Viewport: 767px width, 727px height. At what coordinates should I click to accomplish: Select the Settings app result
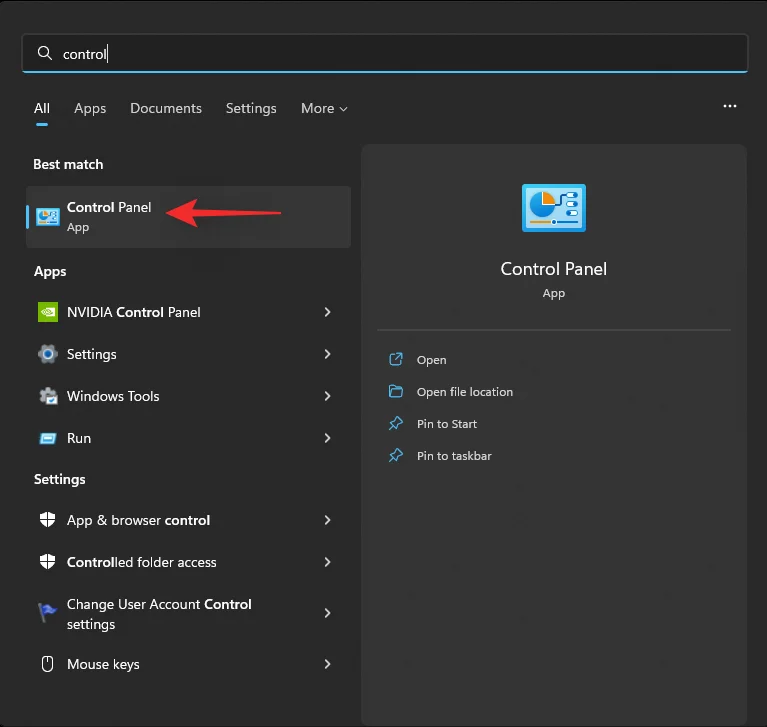(188, 354)
